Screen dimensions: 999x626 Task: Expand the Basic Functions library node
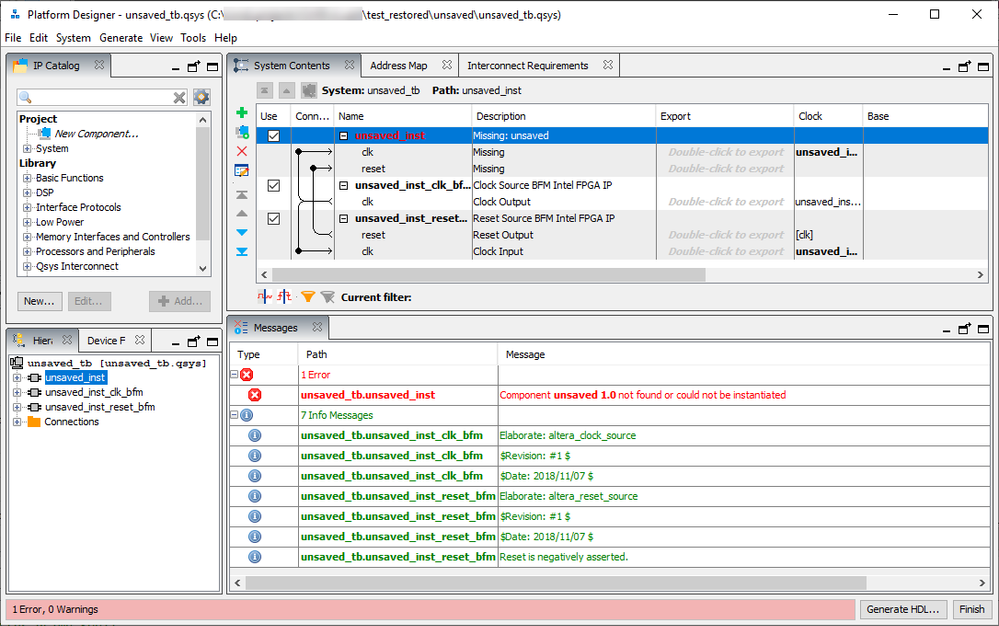[27, 178]
